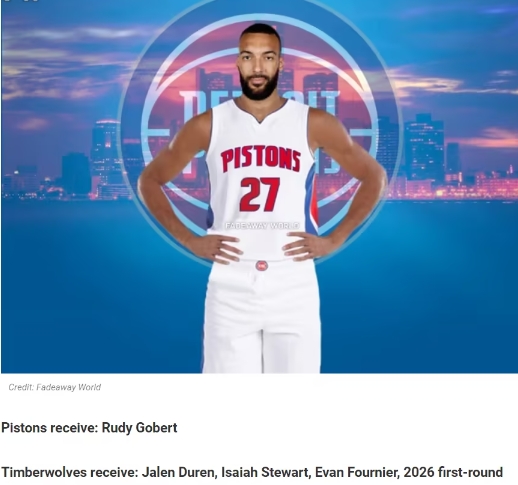
Task: Select the 'Credit: Fadeaway World' caption
Action: 55,387
